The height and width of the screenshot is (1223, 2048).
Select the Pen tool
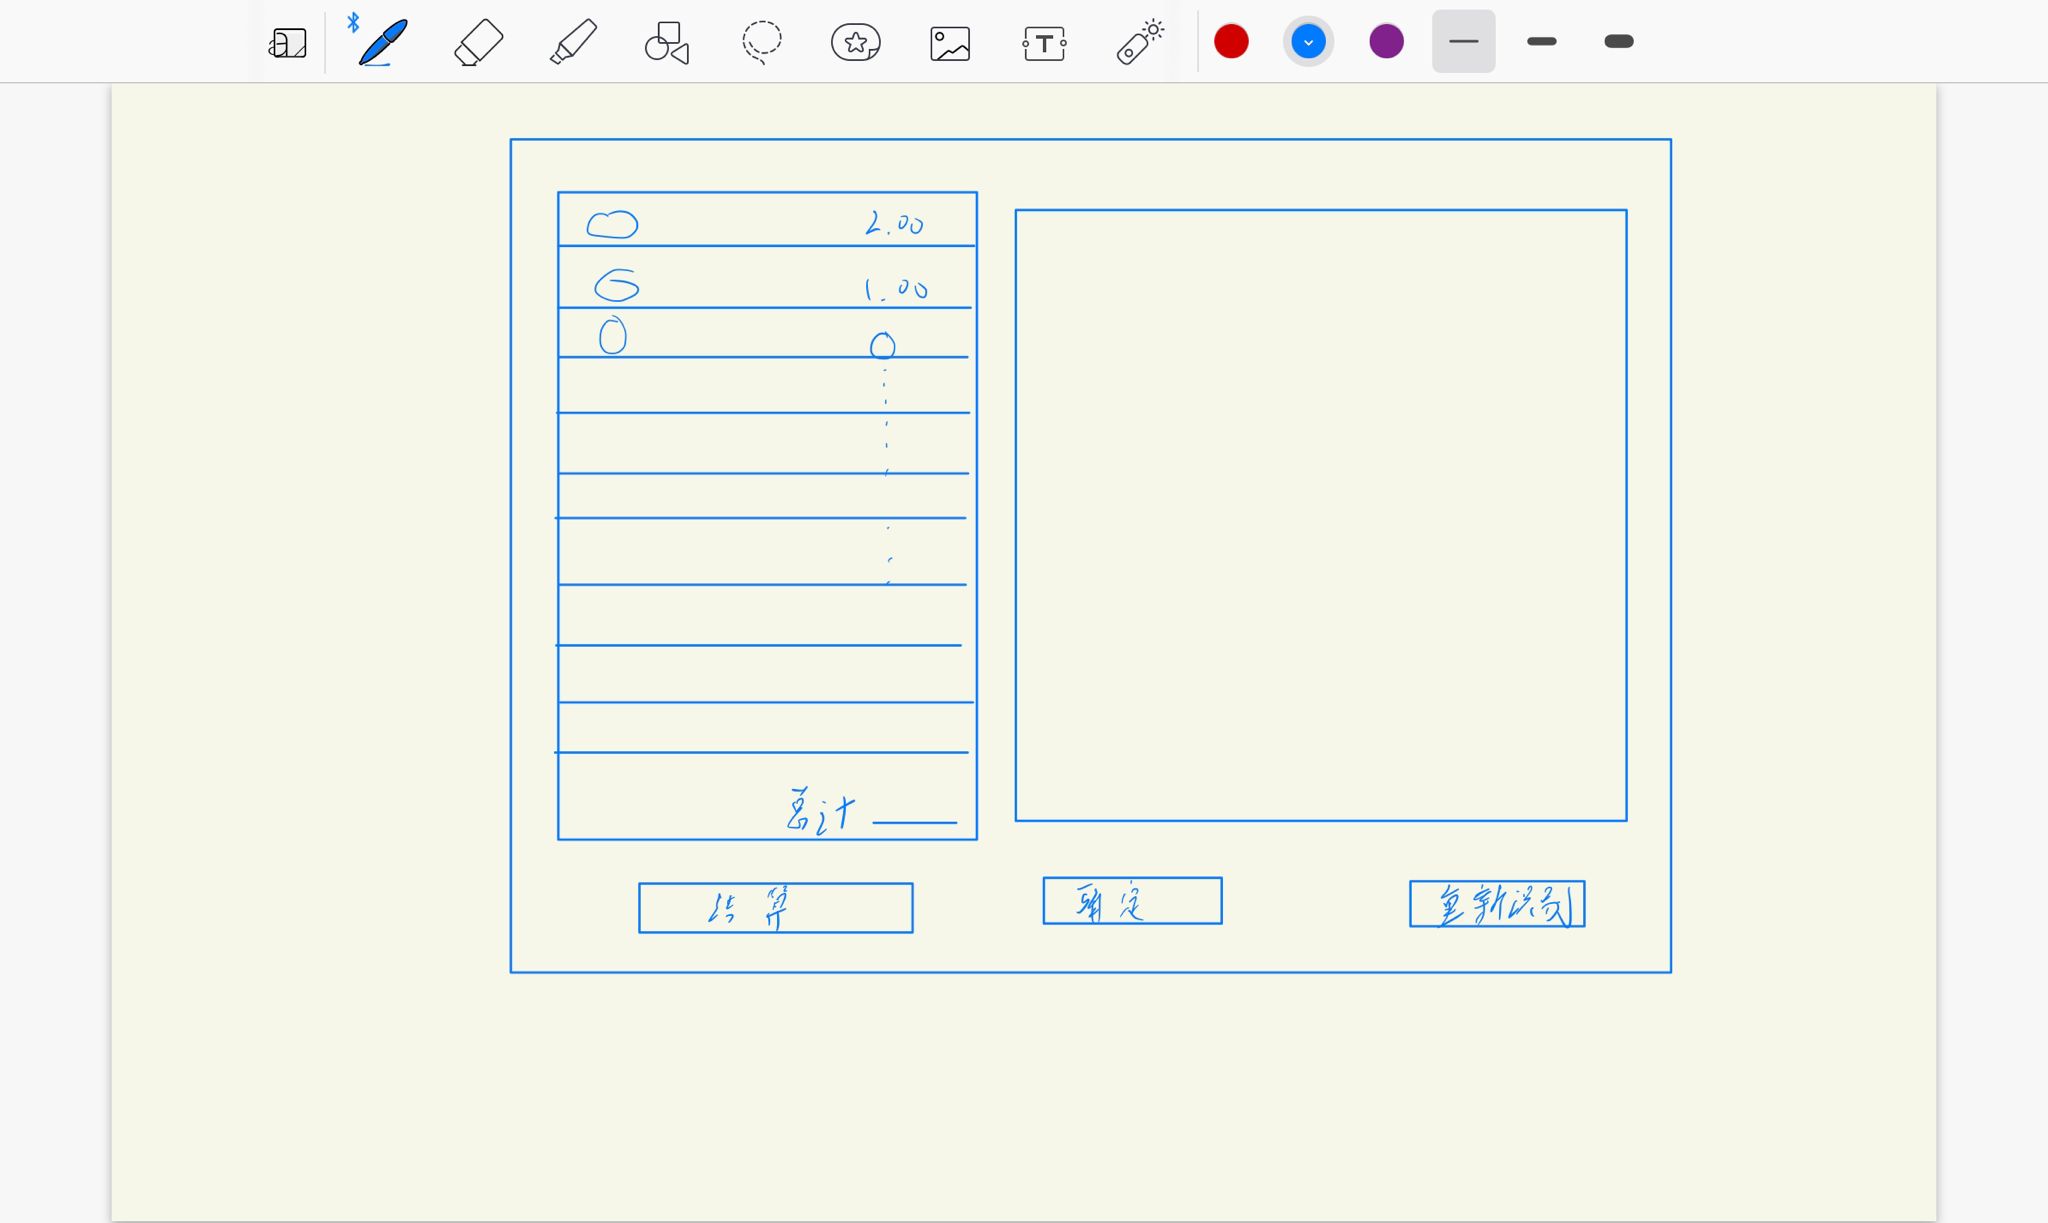tap(383, 41)
